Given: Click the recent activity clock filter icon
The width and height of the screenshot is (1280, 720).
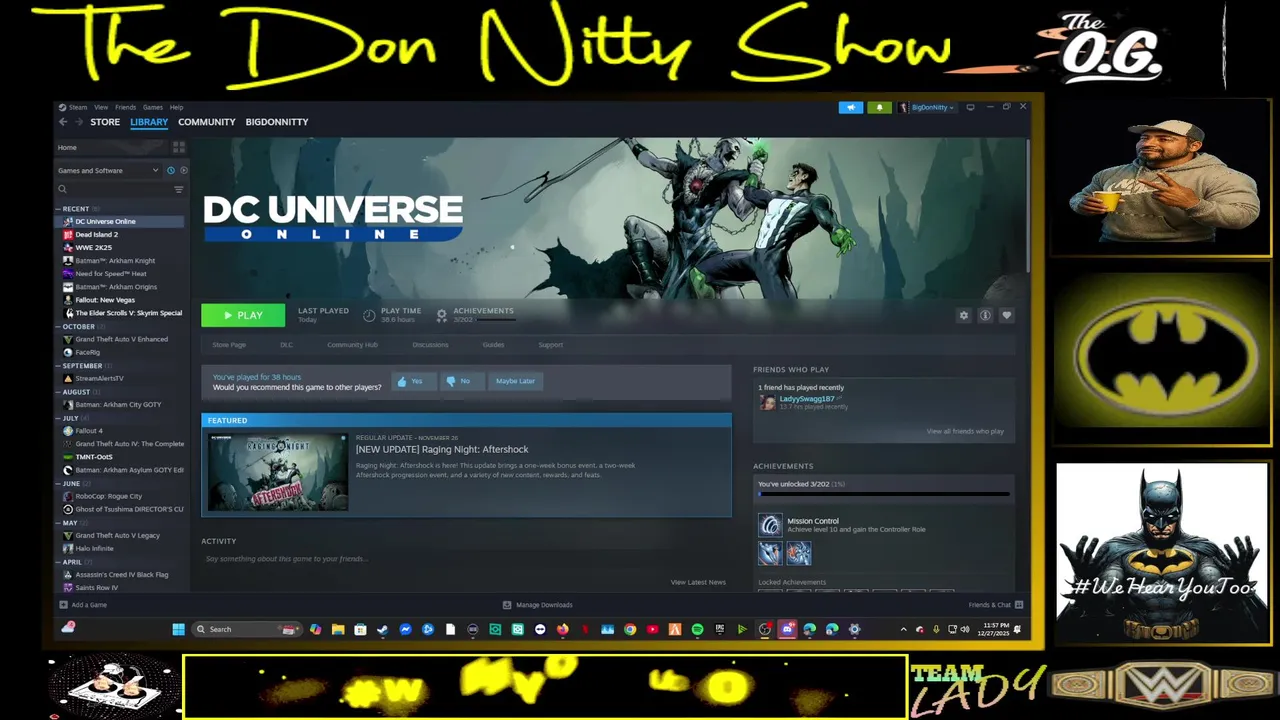Looking at the screenshot, I should point(171,170).
